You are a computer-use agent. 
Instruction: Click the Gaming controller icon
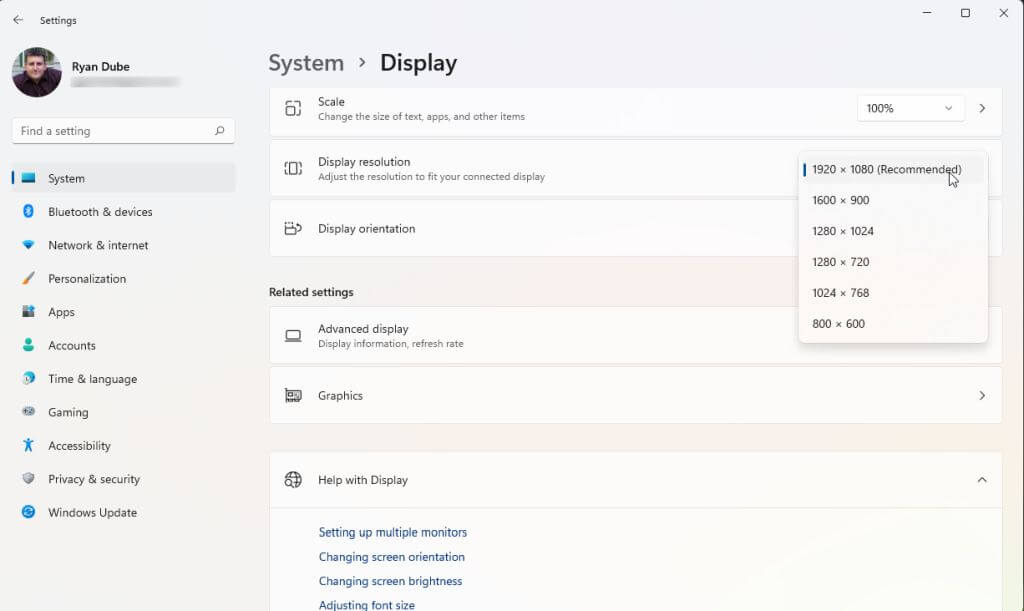[28, 412]
